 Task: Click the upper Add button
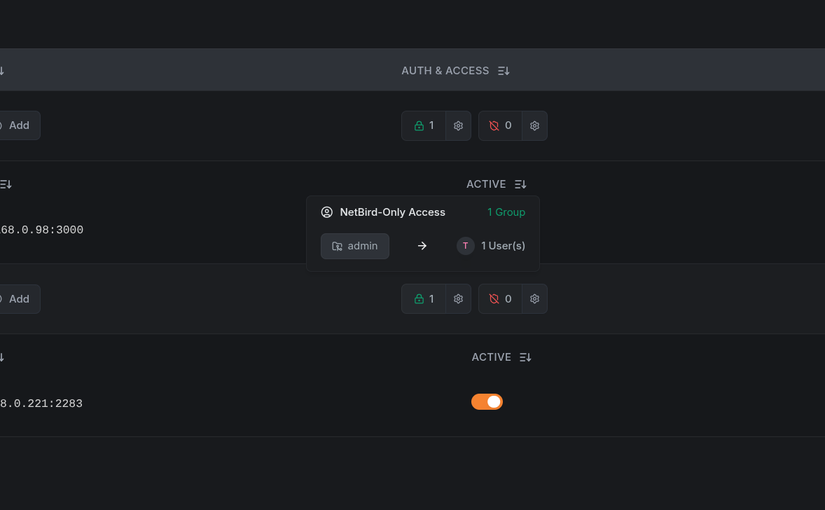click(16, 125)
